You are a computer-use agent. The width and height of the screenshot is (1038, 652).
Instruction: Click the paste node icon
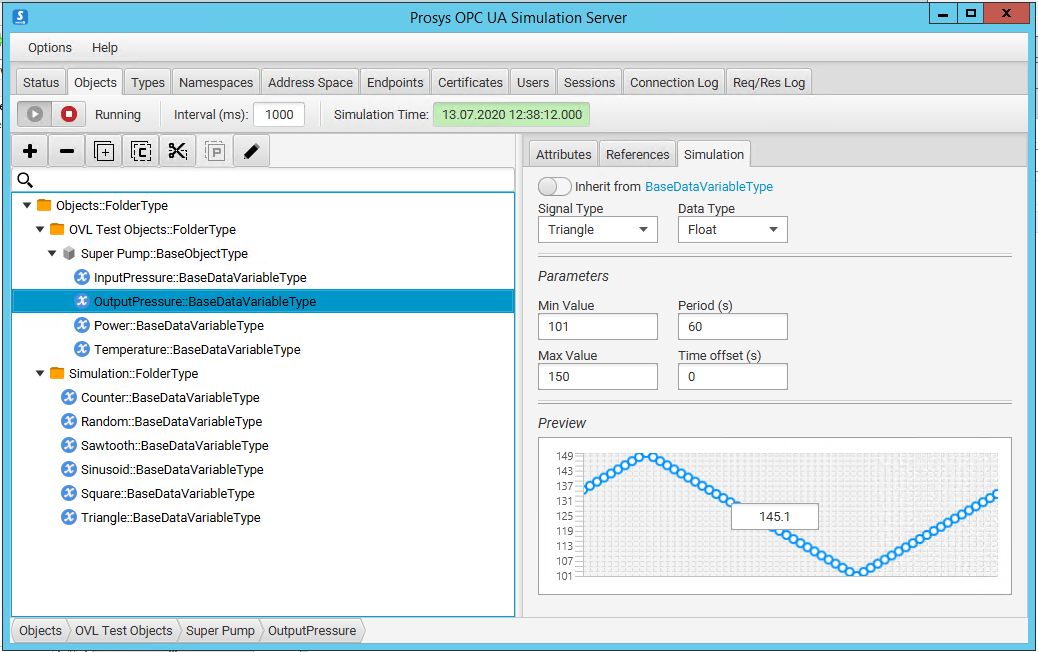coord(214,152)
